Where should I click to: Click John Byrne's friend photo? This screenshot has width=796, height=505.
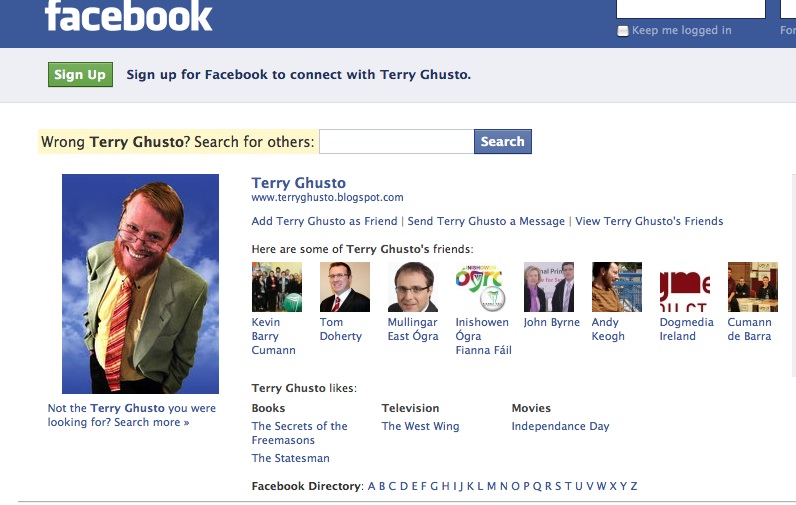[x=549, y=287]
